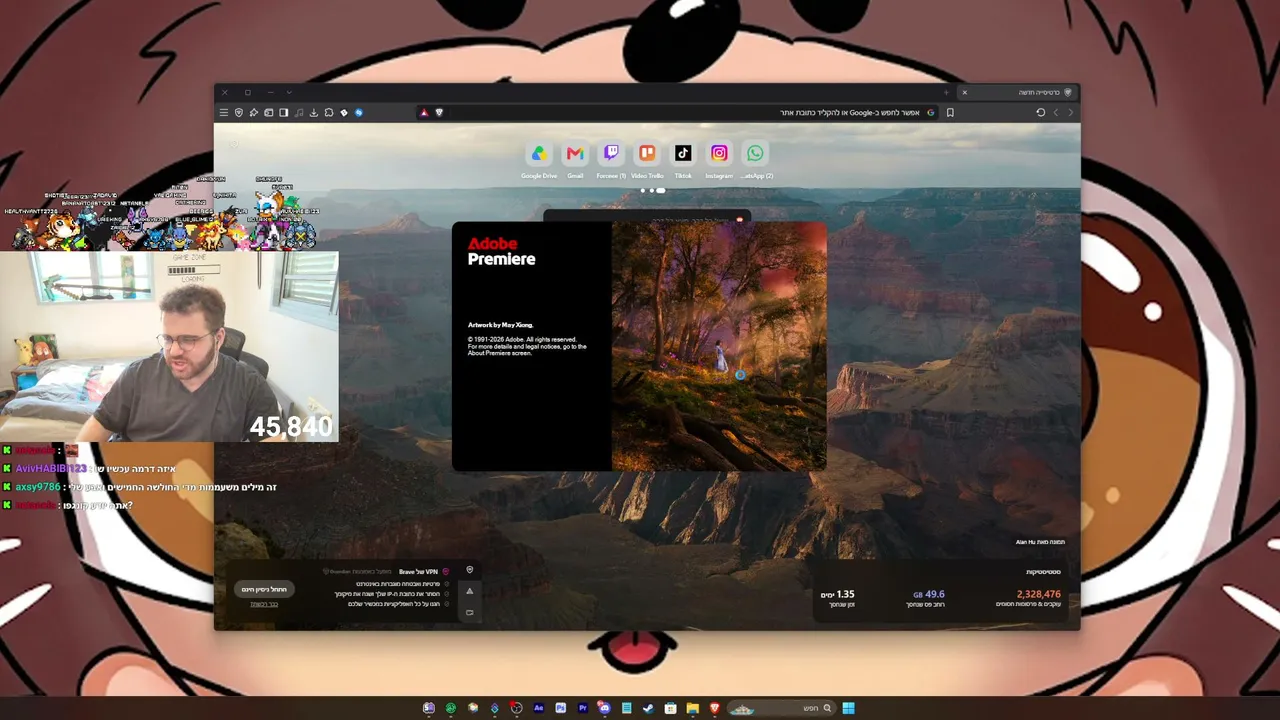
Task: Open Brave browser from the taskbar
Action: 714,708
